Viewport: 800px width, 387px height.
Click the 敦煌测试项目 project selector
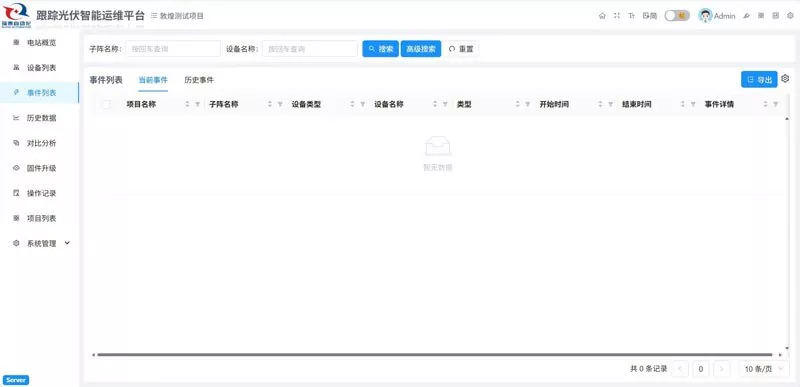click(x=178, y=16)
